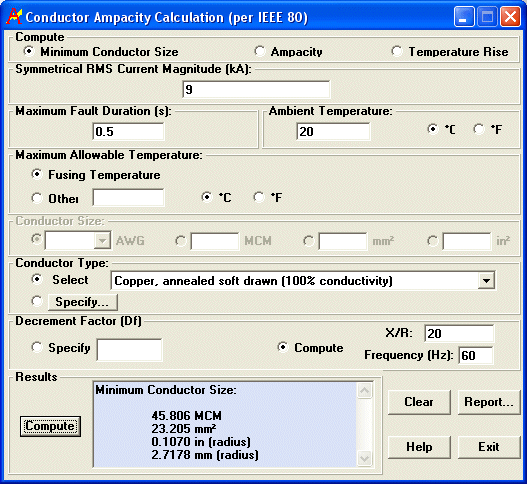
Task: Select Other maximum allowable temperature
Action: 37,198
